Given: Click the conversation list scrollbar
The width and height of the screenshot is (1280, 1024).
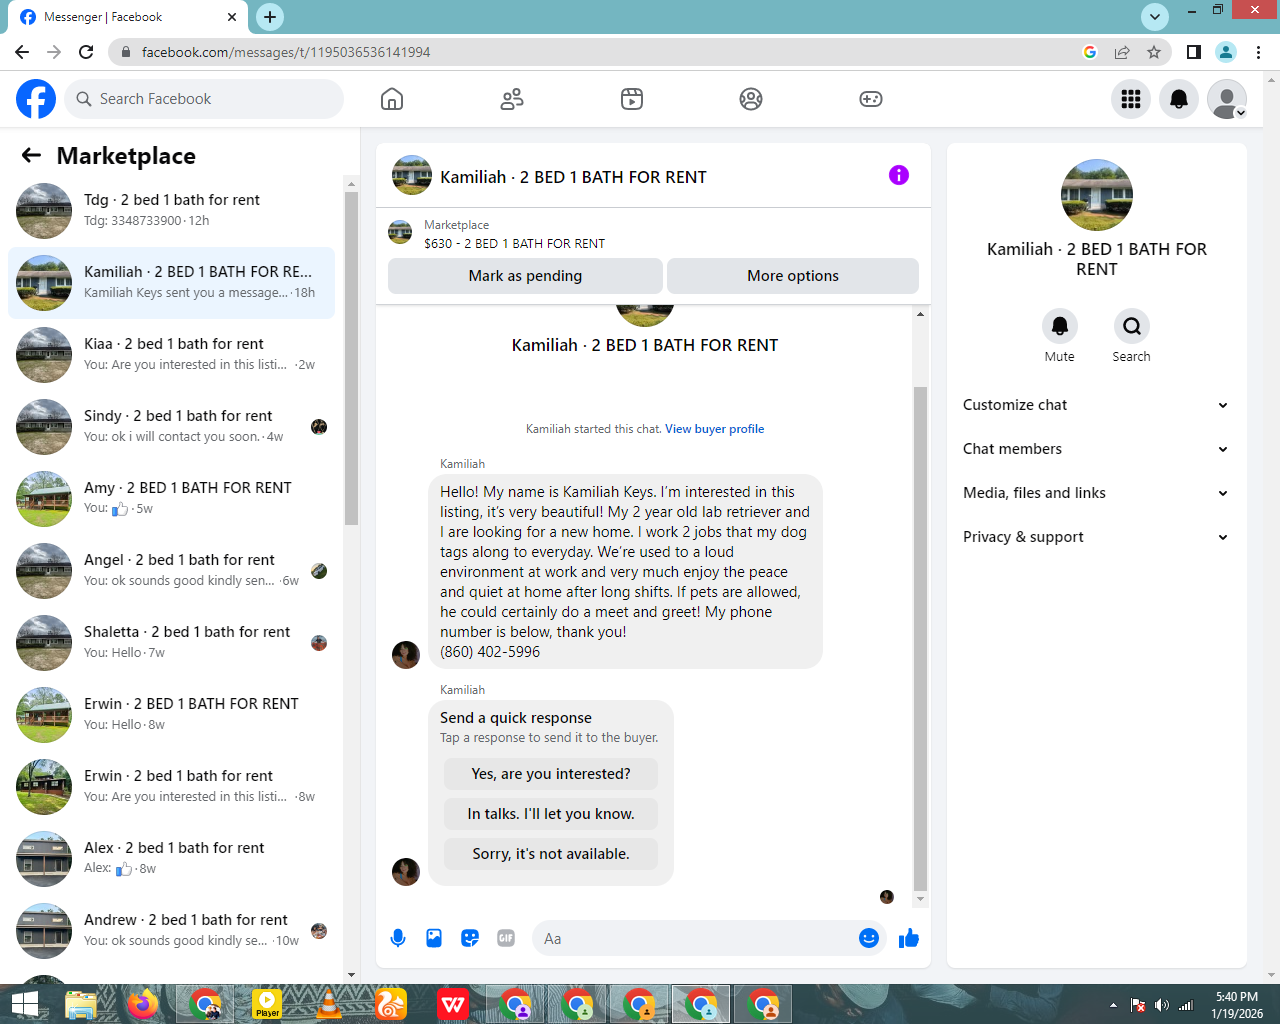Looking at the screenshot, I should click(x=351, y=358).
